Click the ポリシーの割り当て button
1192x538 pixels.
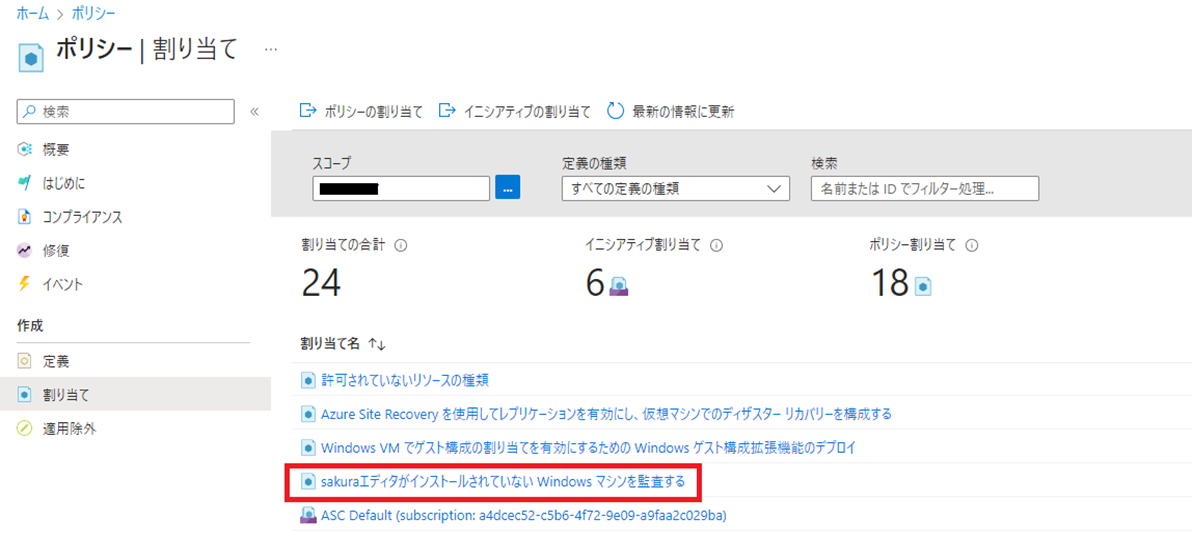(x=361, y=112)
